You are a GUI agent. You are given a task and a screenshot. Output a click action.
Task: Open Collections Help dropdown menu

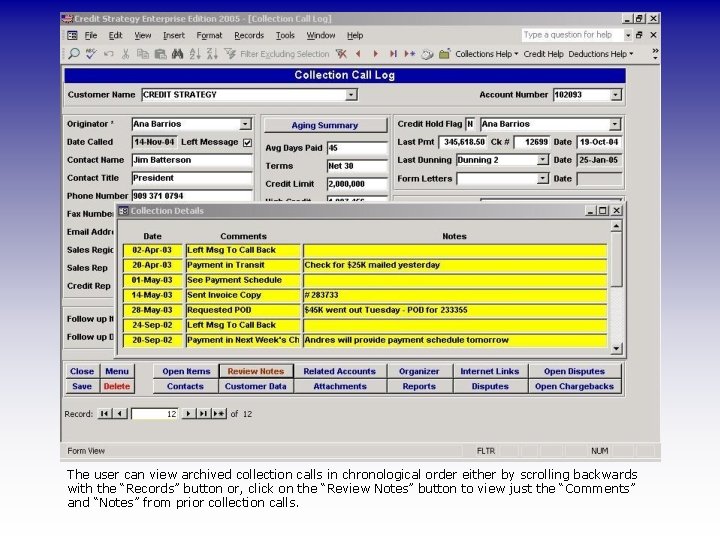pyautogui.click(x=486, y=54)
